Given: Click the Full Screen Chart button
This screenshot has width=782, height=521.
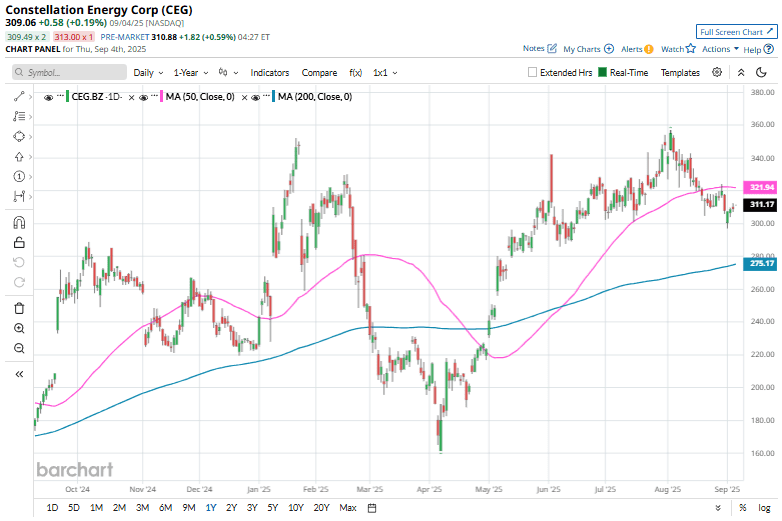Looking at the screenshot, I should click(736, 32).
